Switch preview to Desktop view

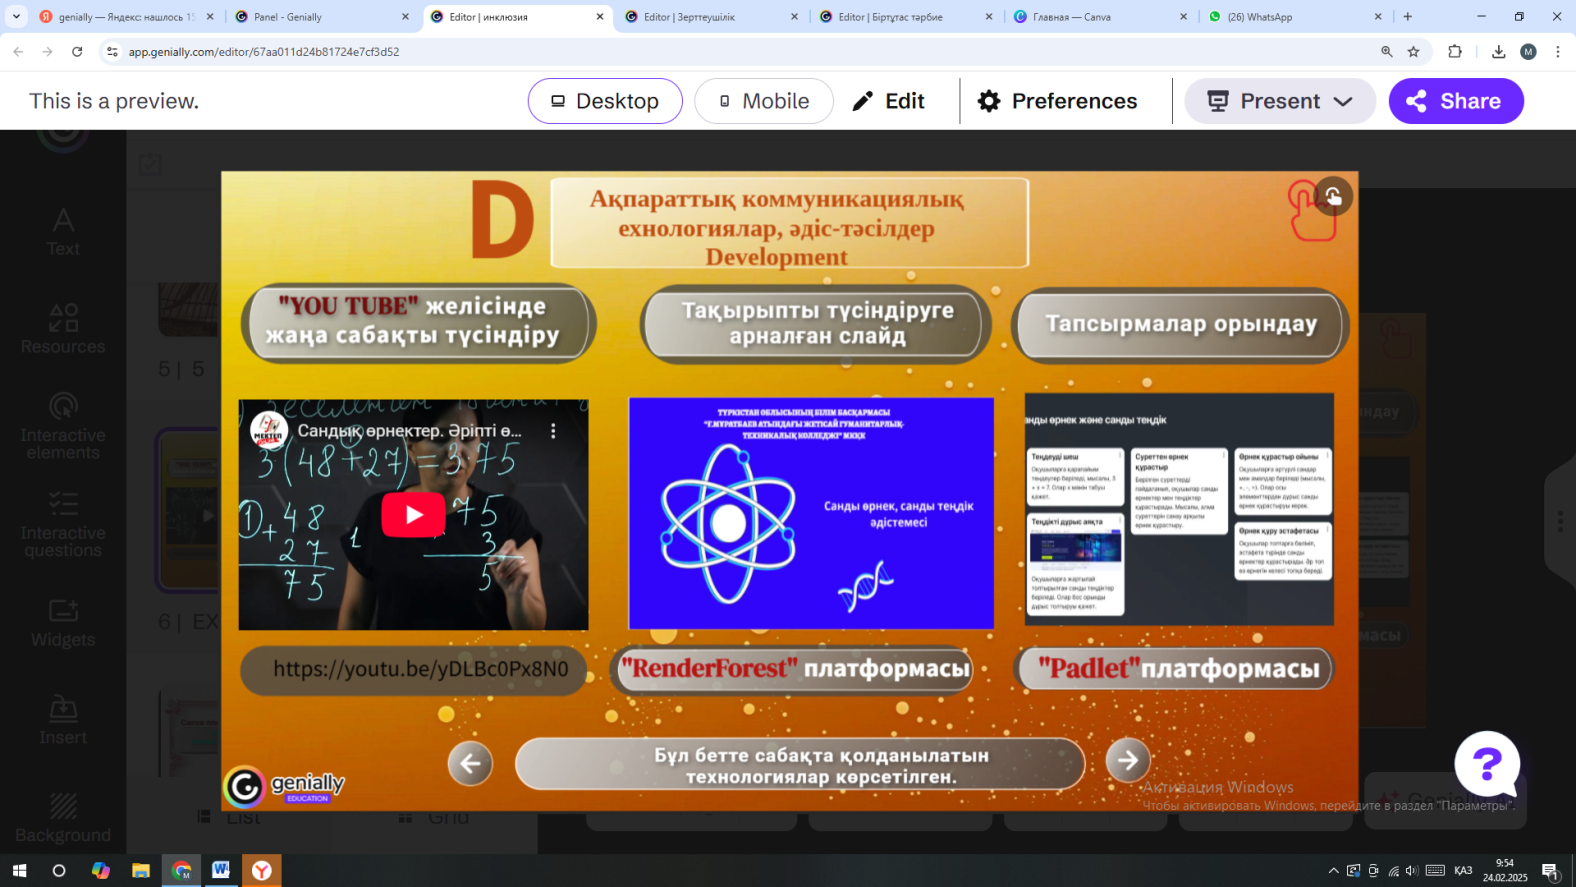tap(605, 101)
